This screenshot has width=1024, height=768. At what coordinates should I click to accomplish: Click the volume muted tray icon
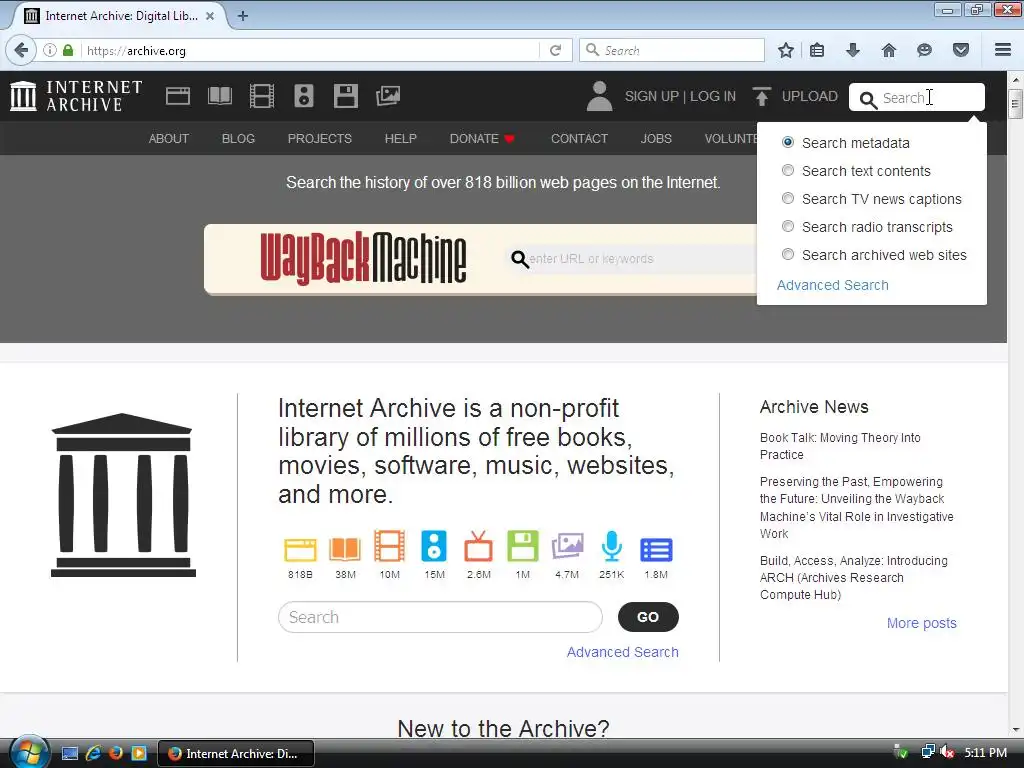(947, 752)
